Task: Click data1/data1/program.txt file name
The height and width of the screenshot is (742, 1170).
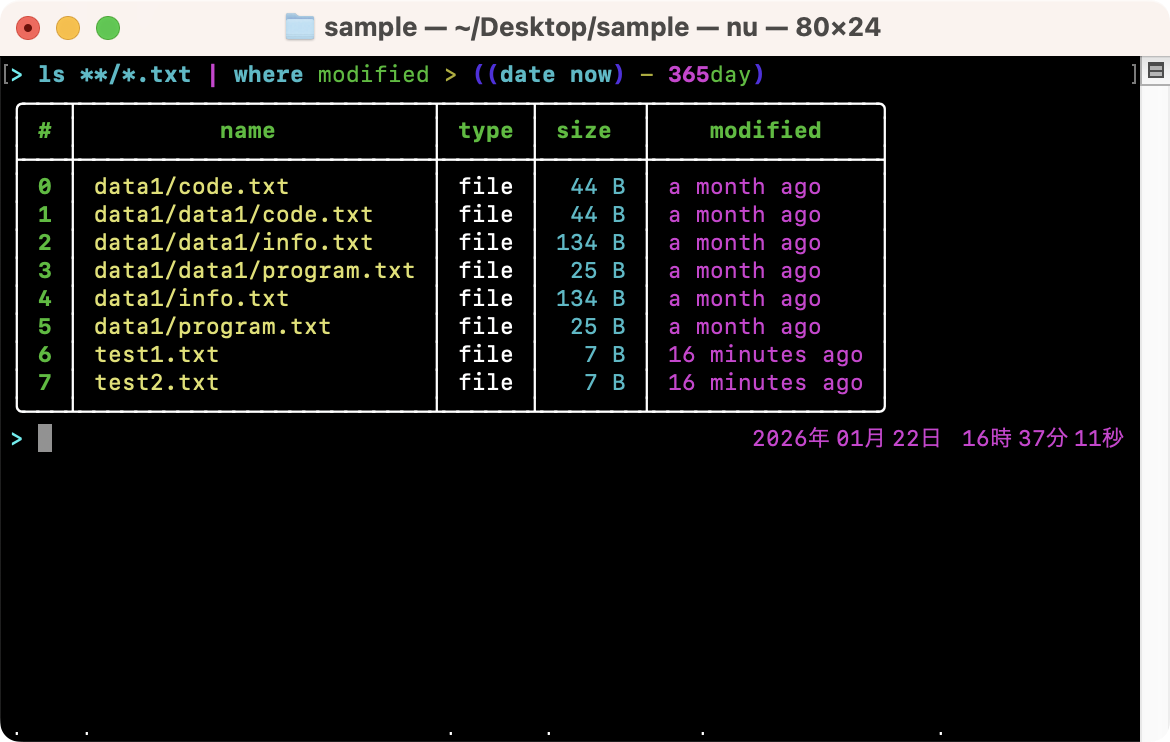Action: coord(254,271)
